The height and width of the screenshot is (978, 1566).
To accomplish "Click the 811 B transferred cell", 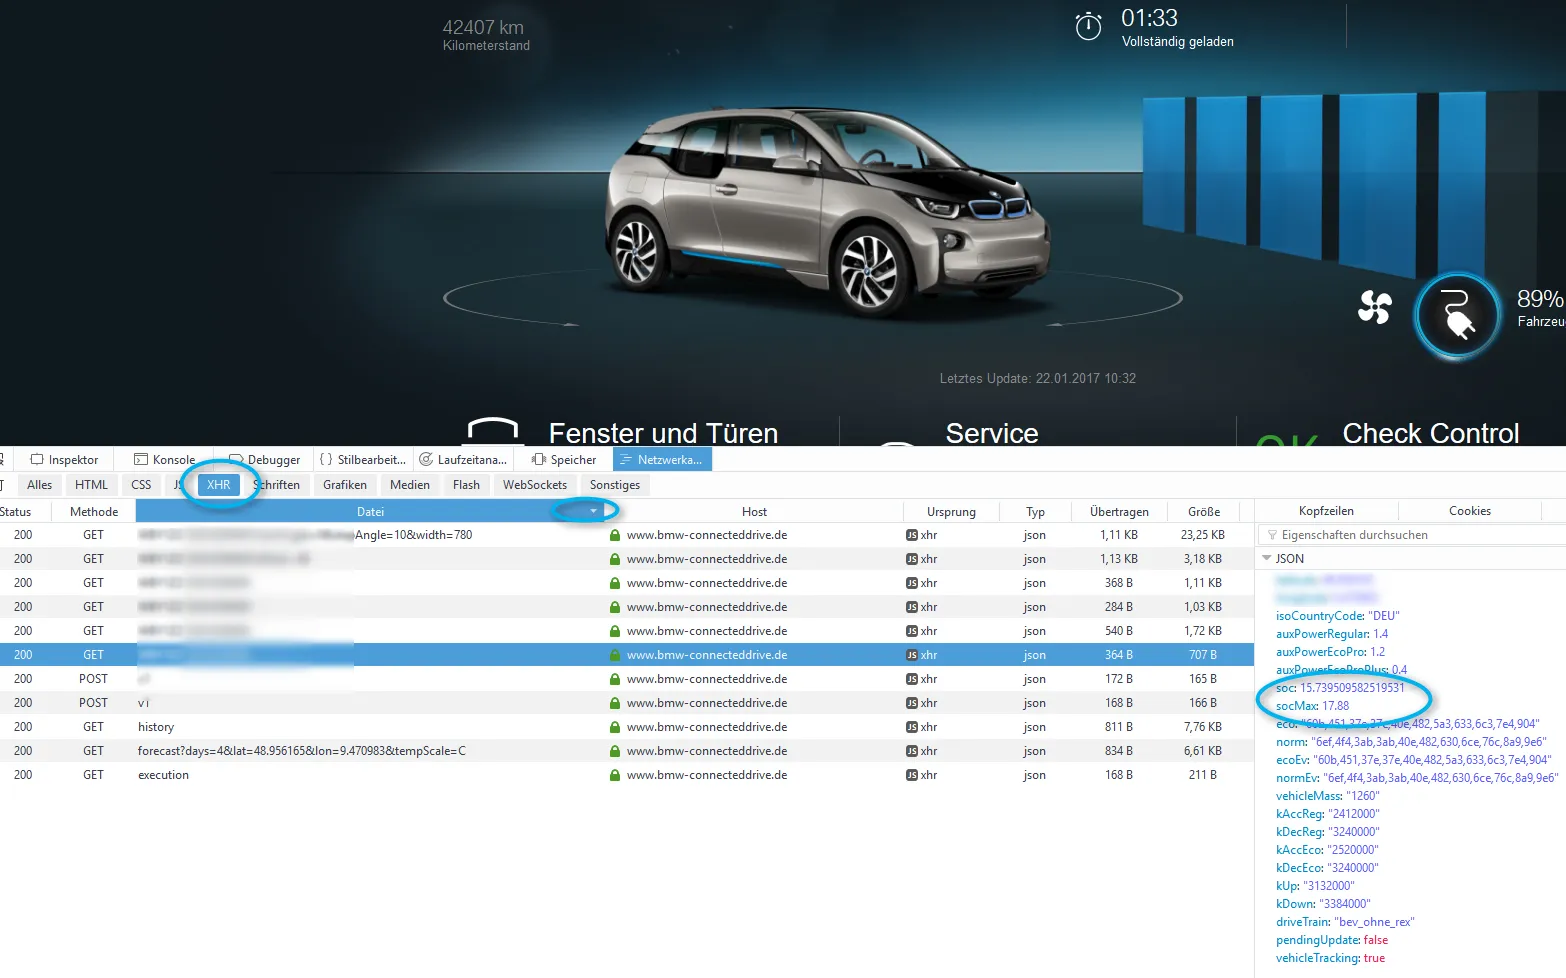I will coord(1119,727).
